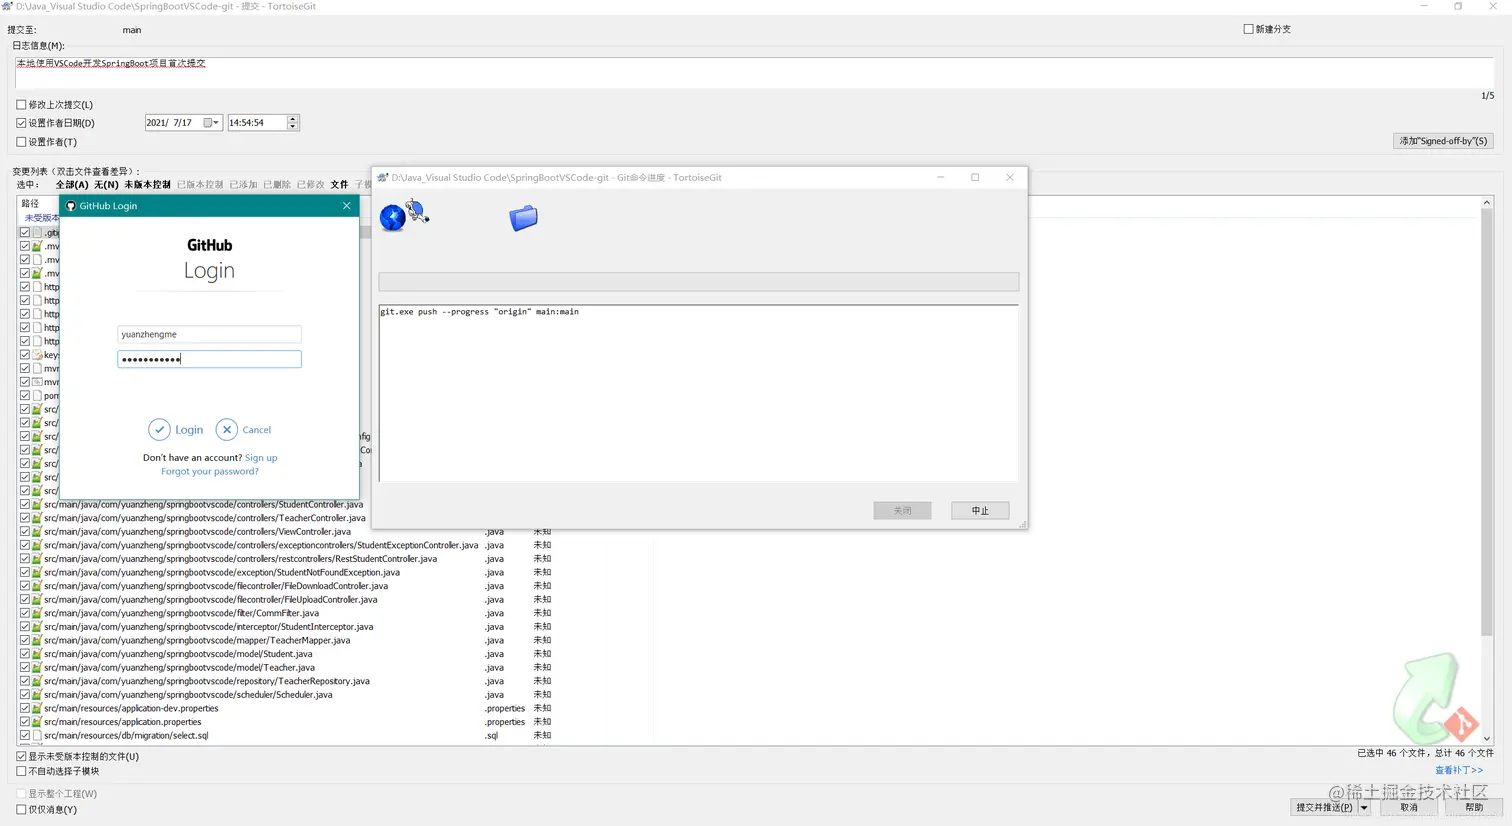
Task: Click the push progress bar in Git progress window
Action: (x=699, y=282)
